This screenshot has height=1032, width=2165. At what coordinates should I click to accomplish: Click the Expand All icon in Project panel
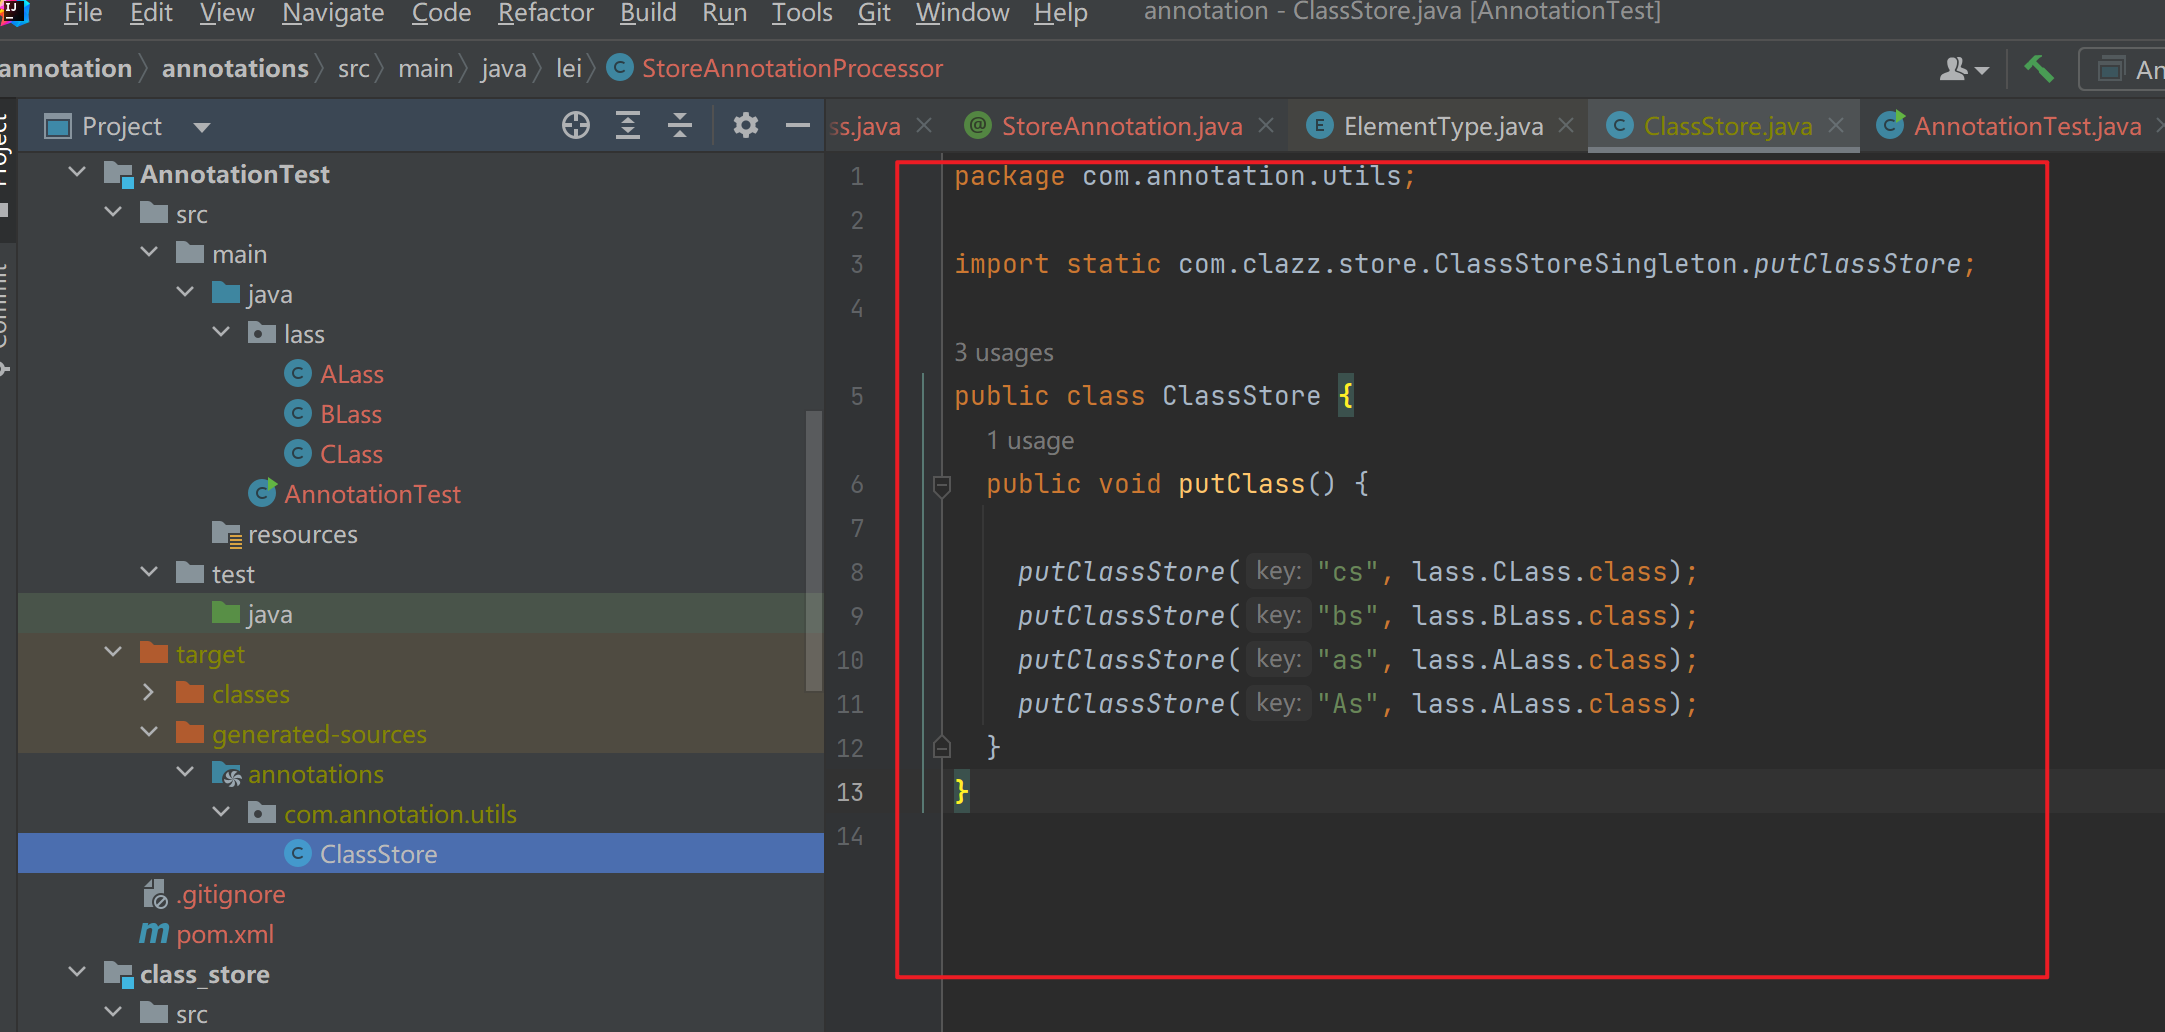tap(628, 125)
